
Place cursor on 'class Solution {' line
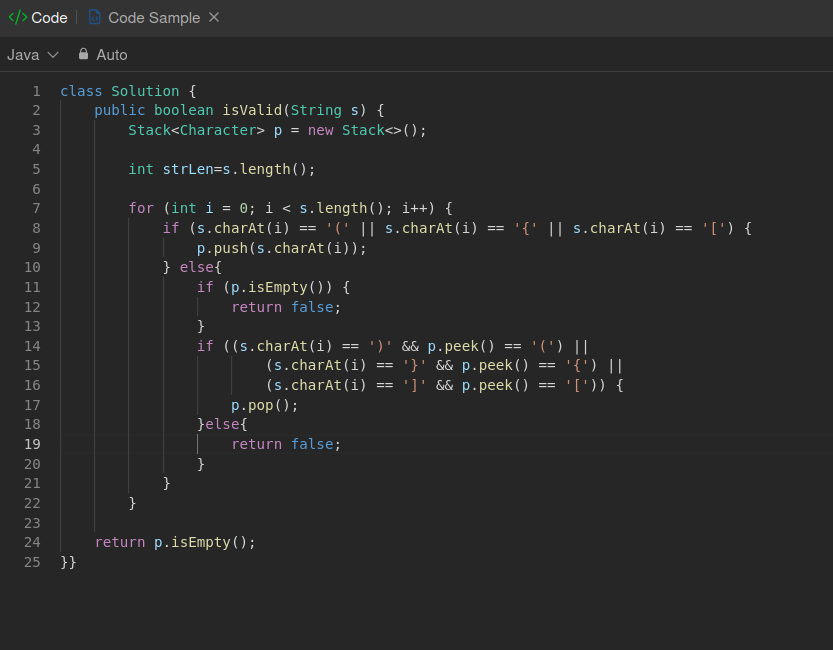128,91
